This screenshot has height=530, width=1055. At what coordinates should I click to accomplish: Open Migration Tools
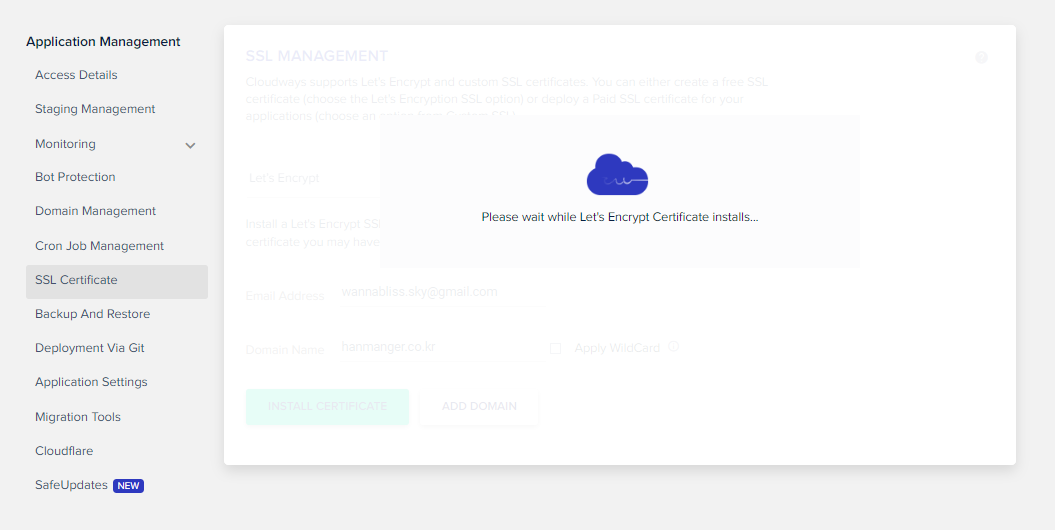tap(77, 417)
